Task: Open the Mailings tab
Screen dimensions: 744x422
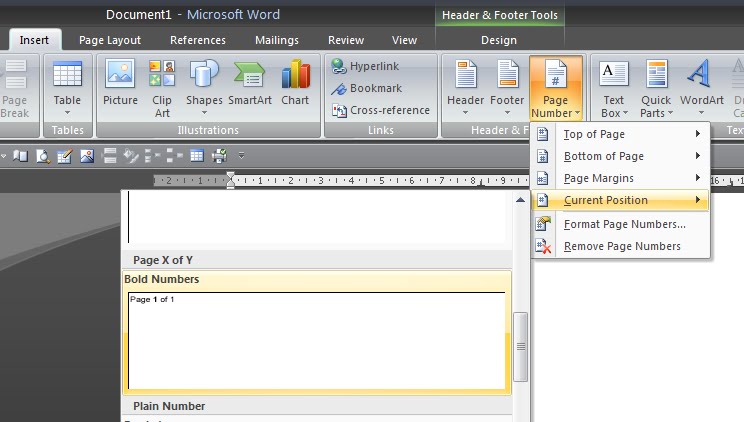Action: 277,40
